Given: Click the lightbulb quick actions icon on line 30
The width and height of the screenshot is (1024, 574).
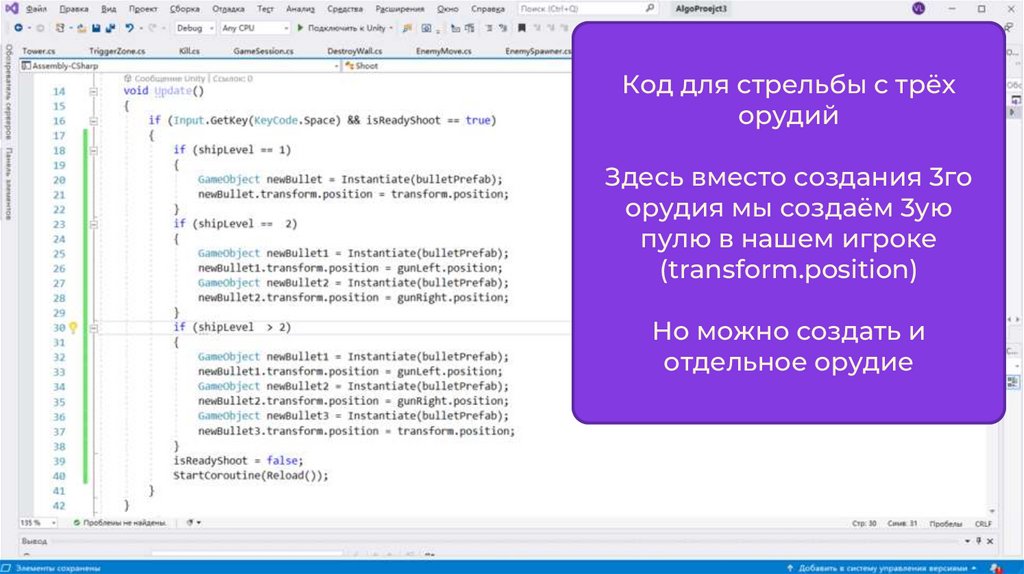Looking at the screenshot, I should click(x=73, y=327).
